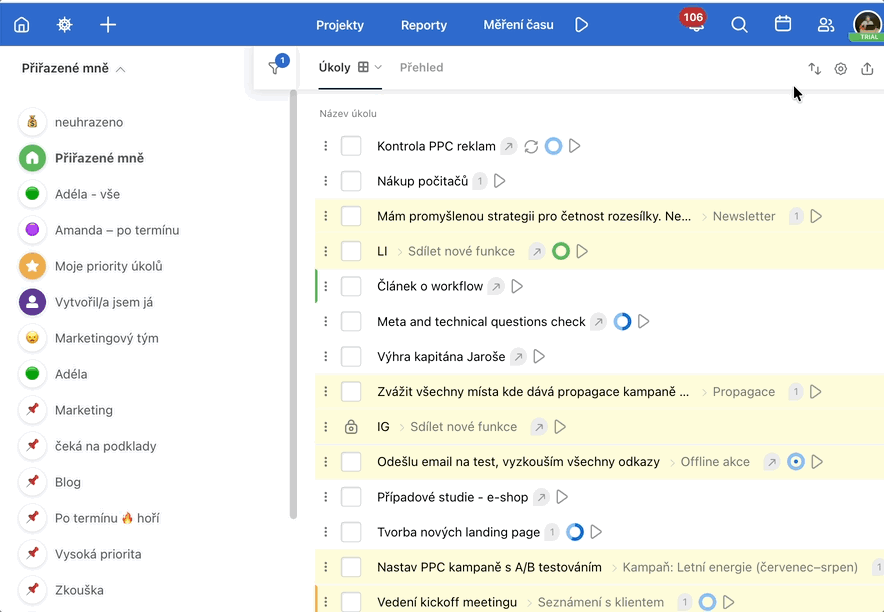This screenshot has height=612, width=884.
Task: Click the export share icon
Action: coord(867,69)
